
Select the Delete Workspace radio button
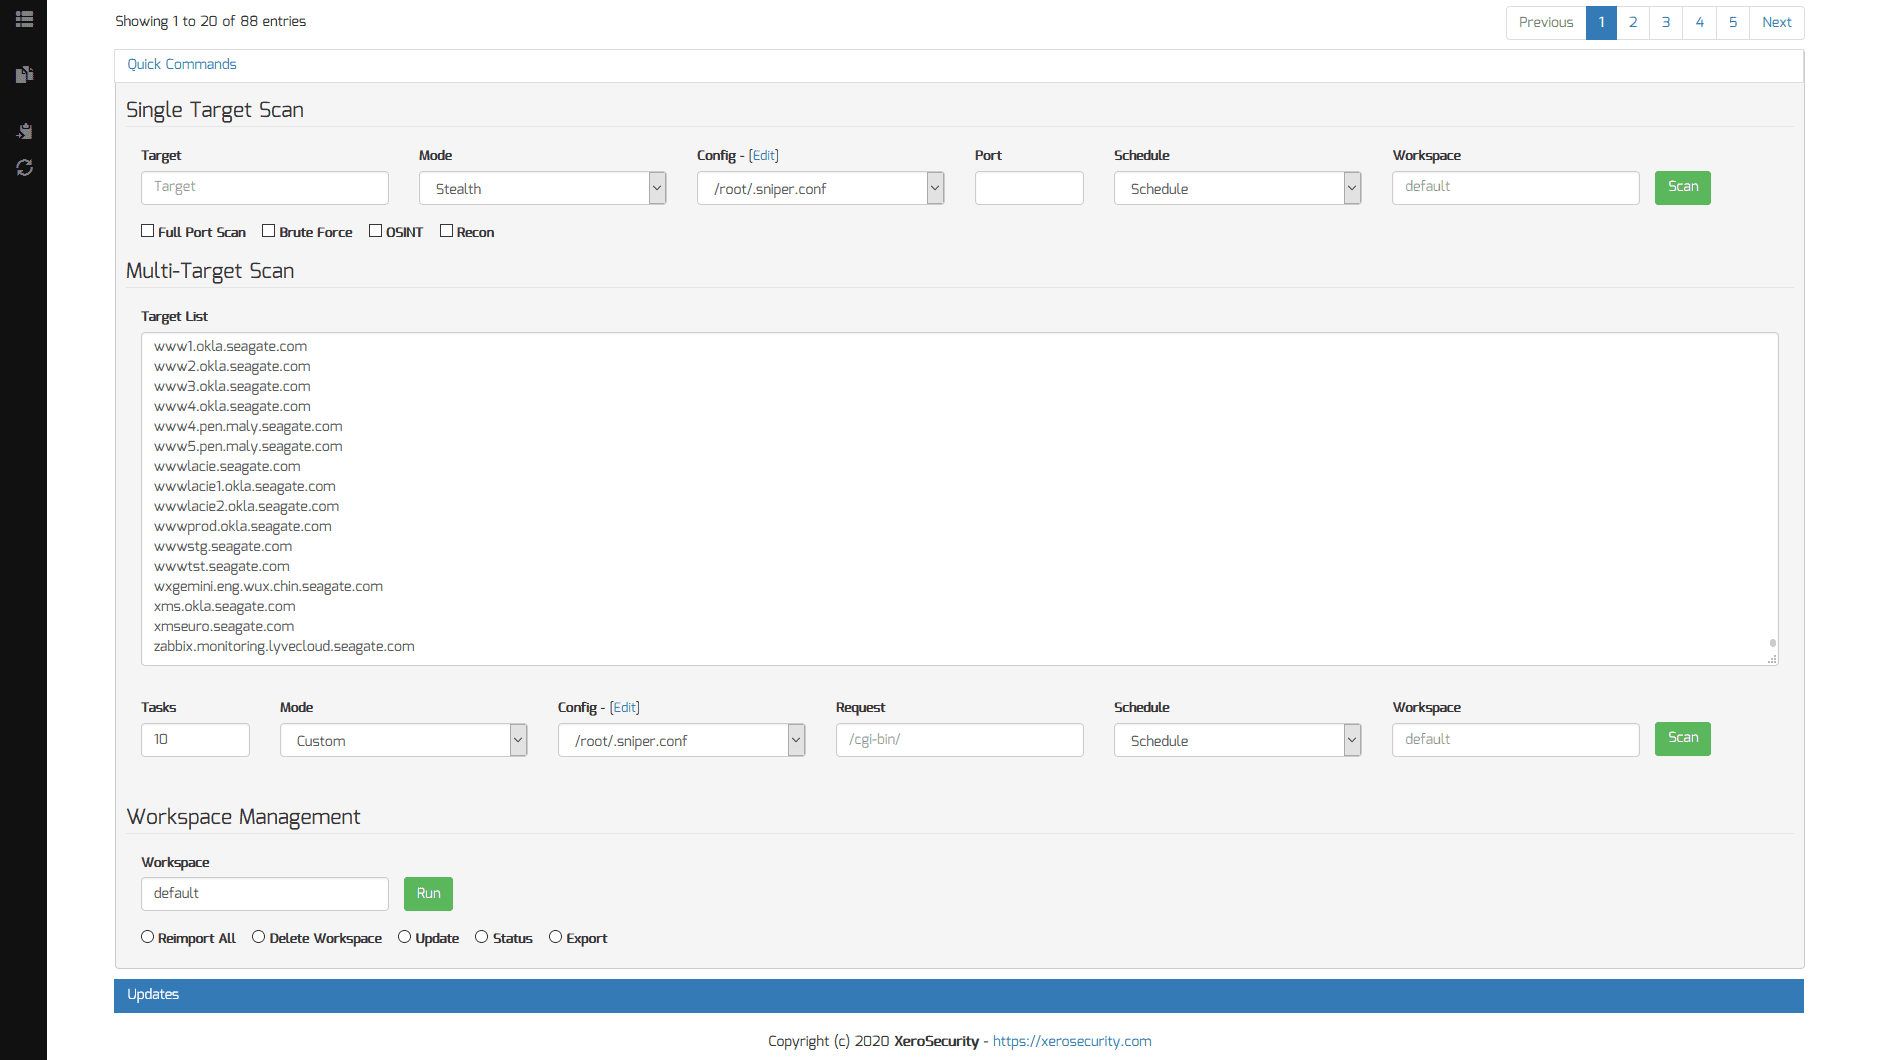[x=259, y=937]
